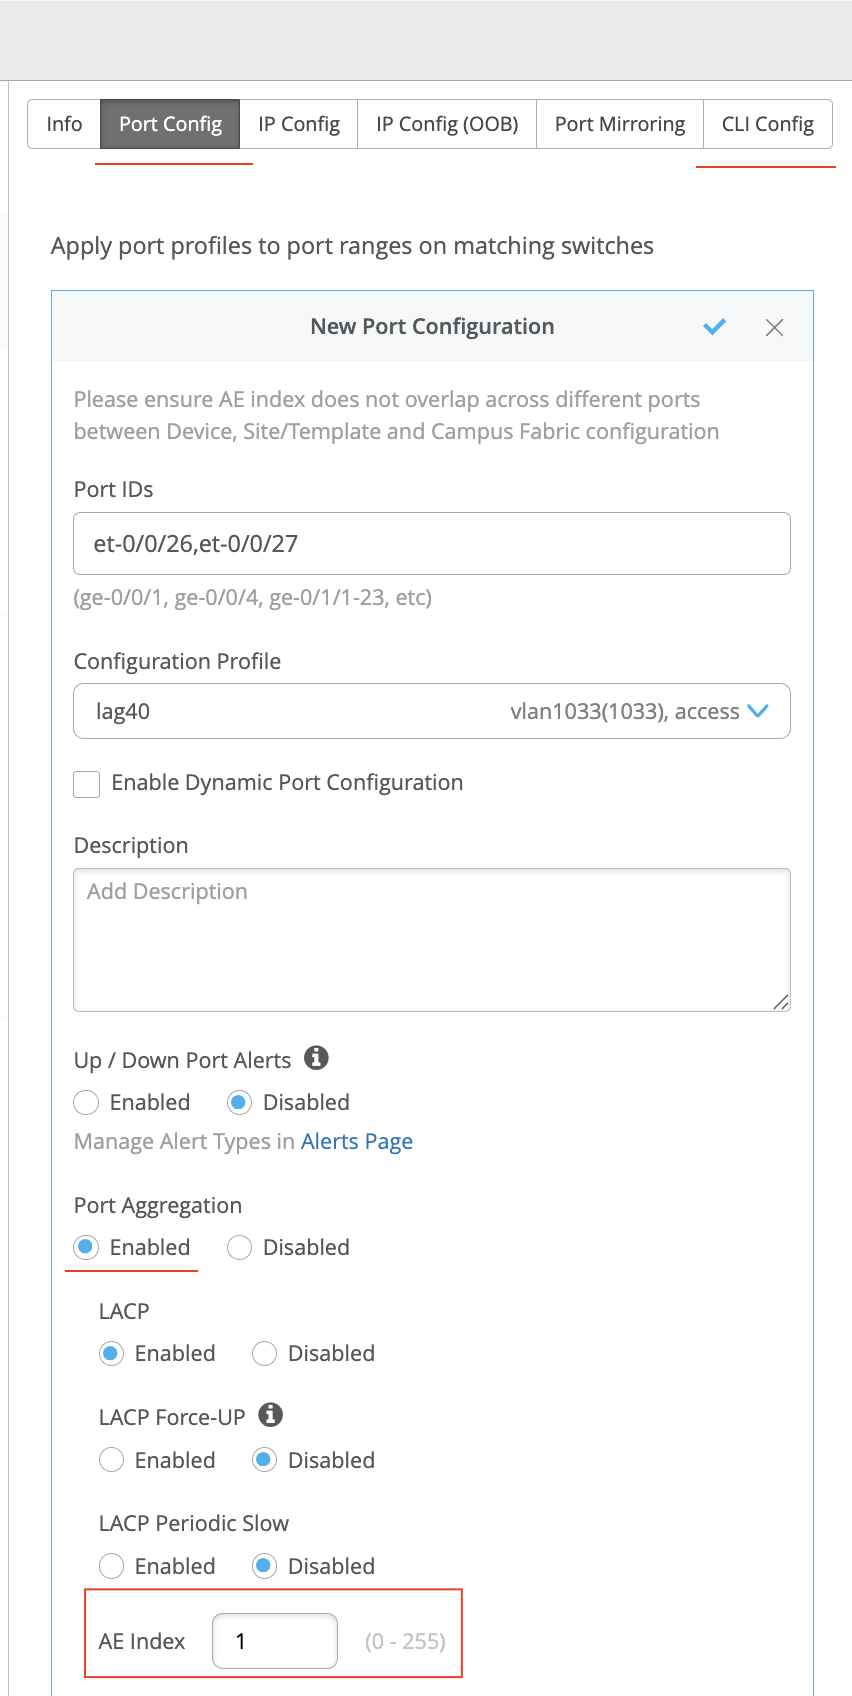
Task: Switch to the Info tab
Action: tap(64, 124)
